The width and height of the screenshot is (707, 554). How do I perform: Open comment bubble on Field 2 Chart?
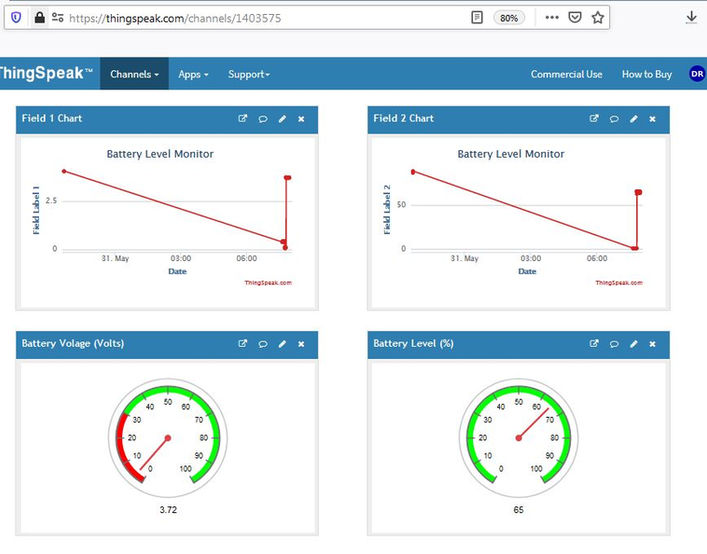click(614, 119)
